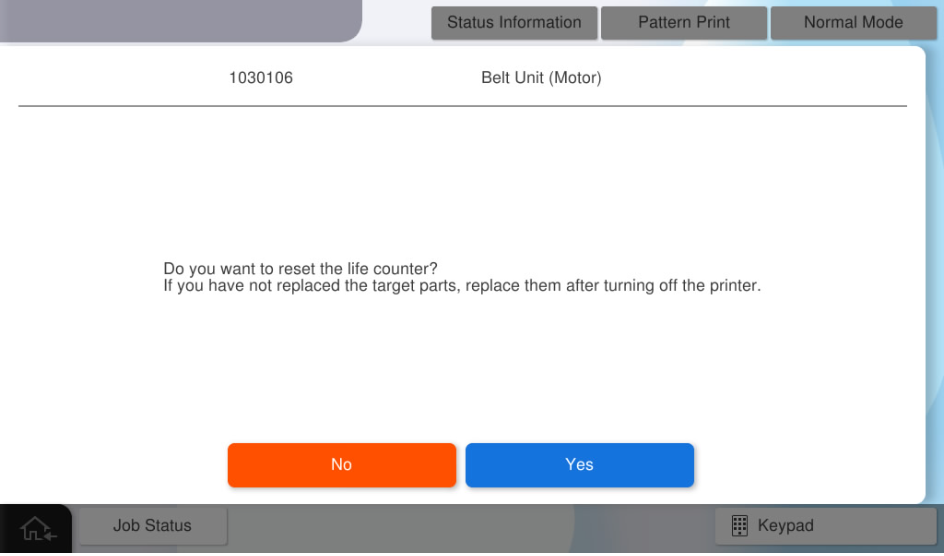Open the Job Status screen
This screenshot has width=944, height=556.
coord(152,526)
